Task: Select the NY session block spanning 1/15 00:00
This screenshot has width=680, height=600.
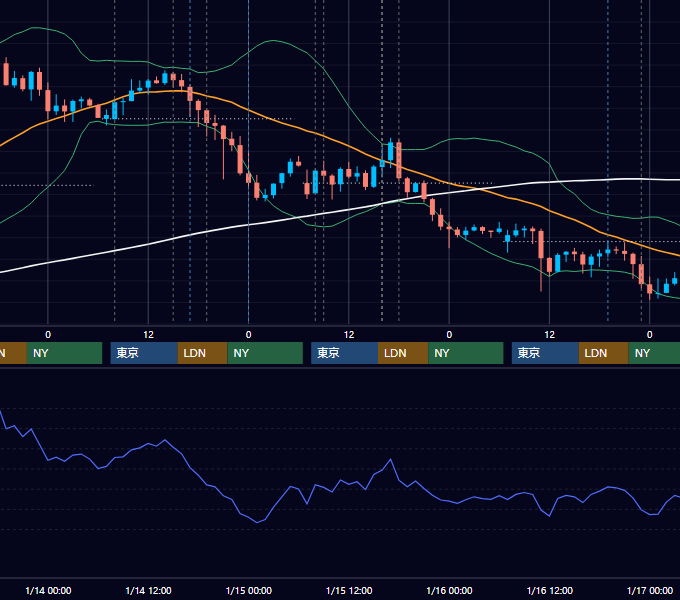Action: point(265,353)
